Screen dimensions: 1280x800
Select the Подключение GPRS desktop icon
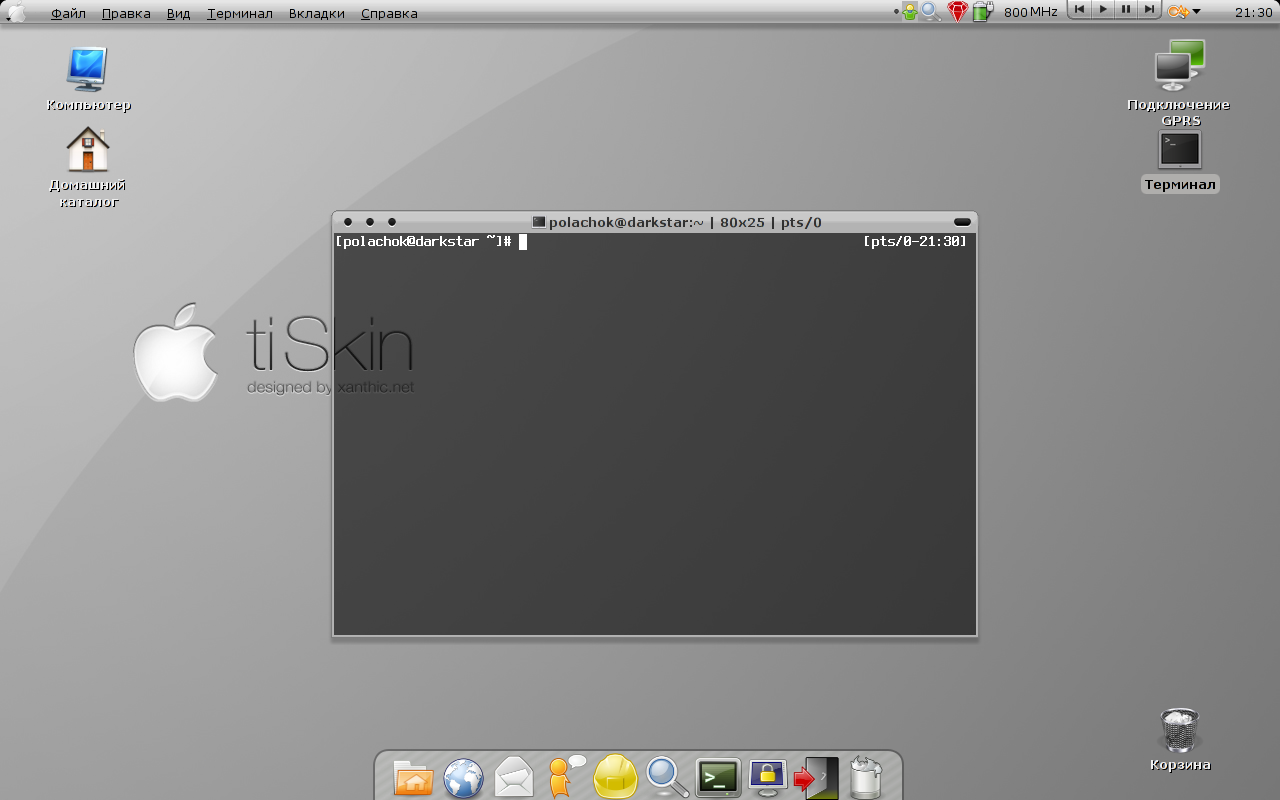1179,83
